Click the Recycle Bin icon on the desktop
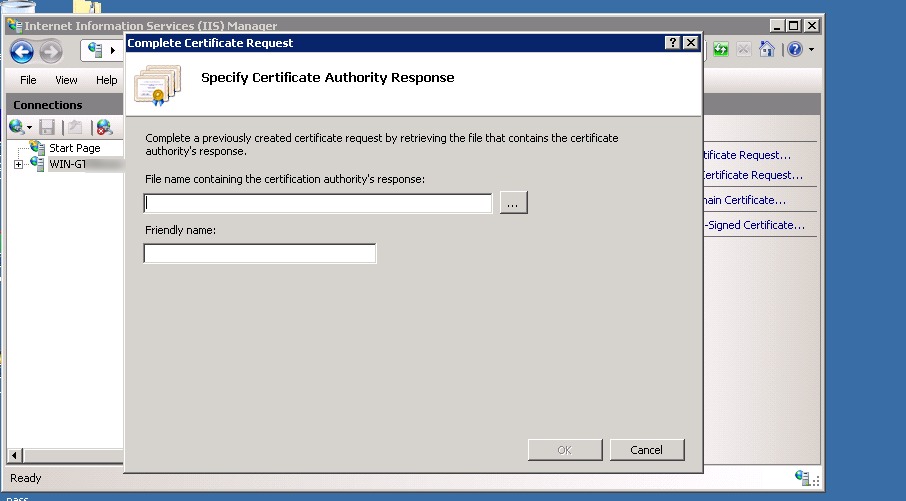Screen dimensions: 906x501 pyautogui.click(x=17, y=6)
